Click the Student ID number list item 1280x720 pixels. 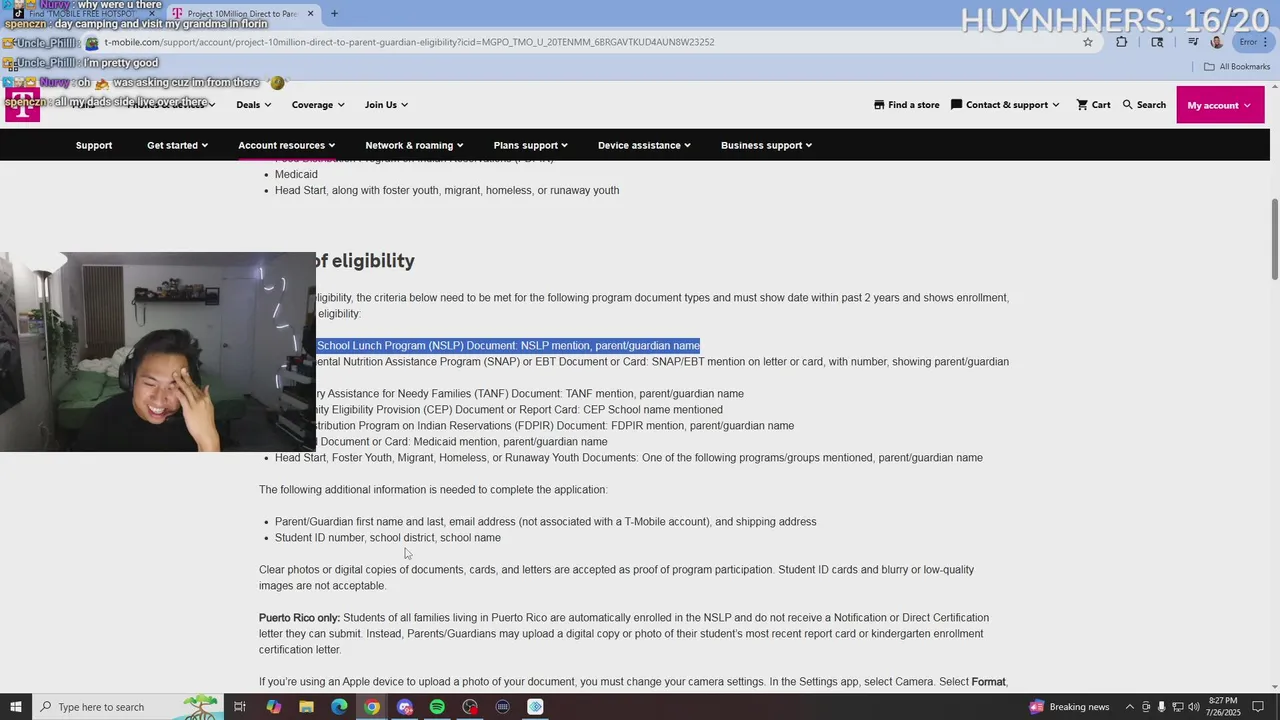click(388, 538)
